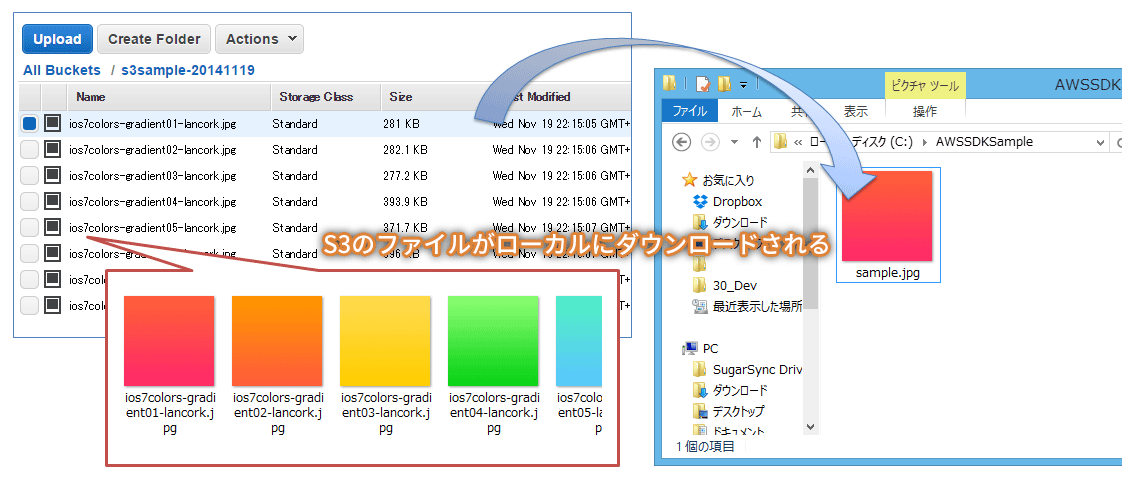
Task: Select the ios7colors-gradient02-lancork.jpg file name in S3 list
Action: [152, 150]
